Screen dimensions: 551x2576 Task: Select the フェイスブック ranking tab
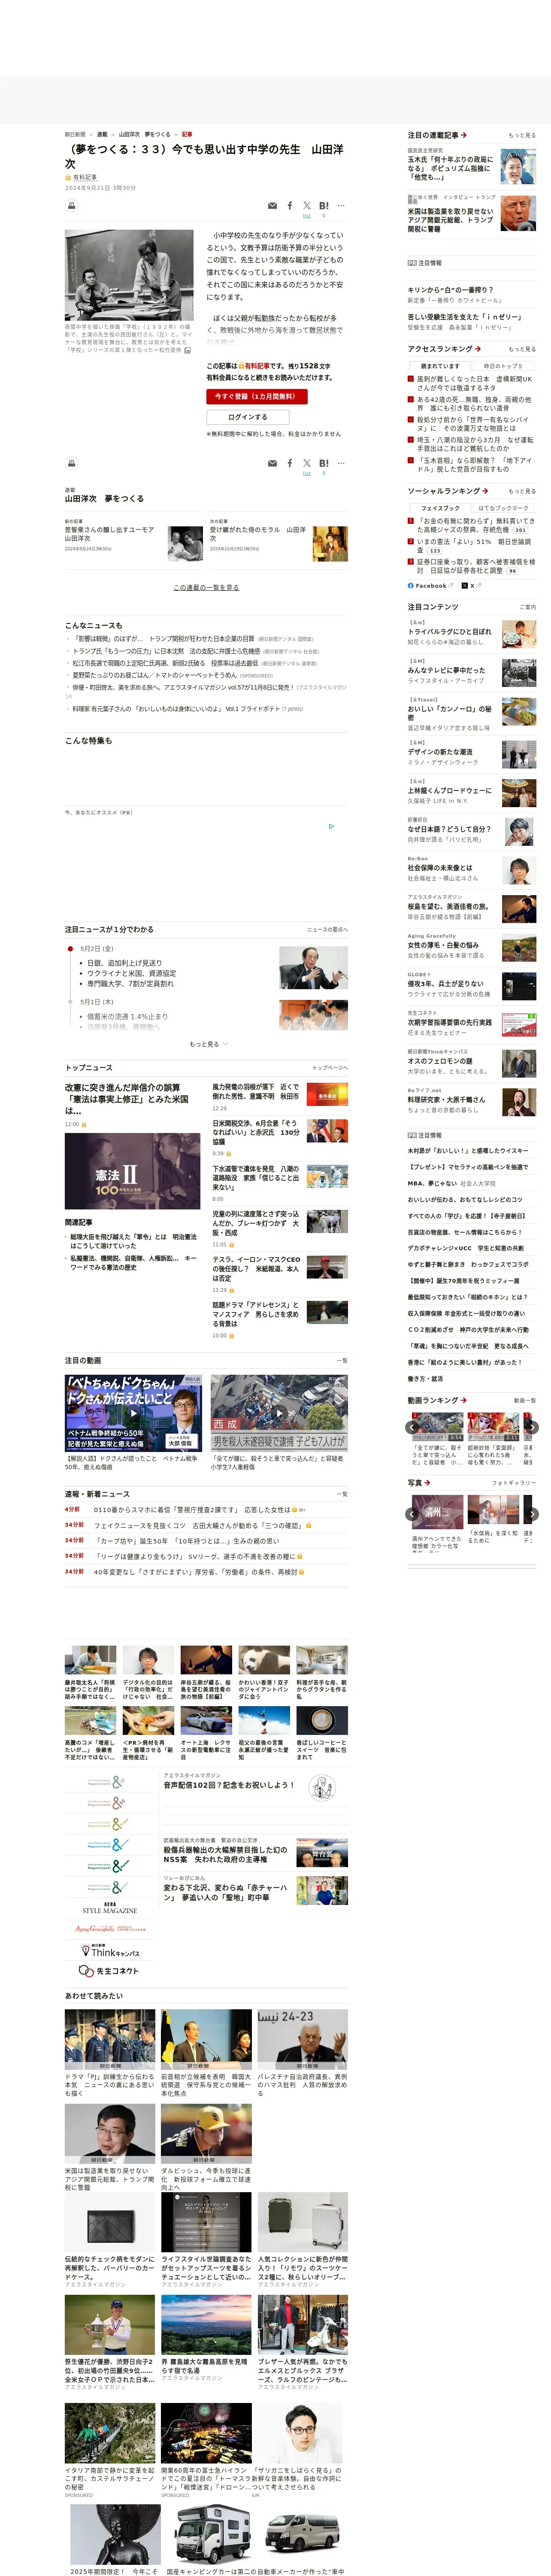click(x=439, y=508)
